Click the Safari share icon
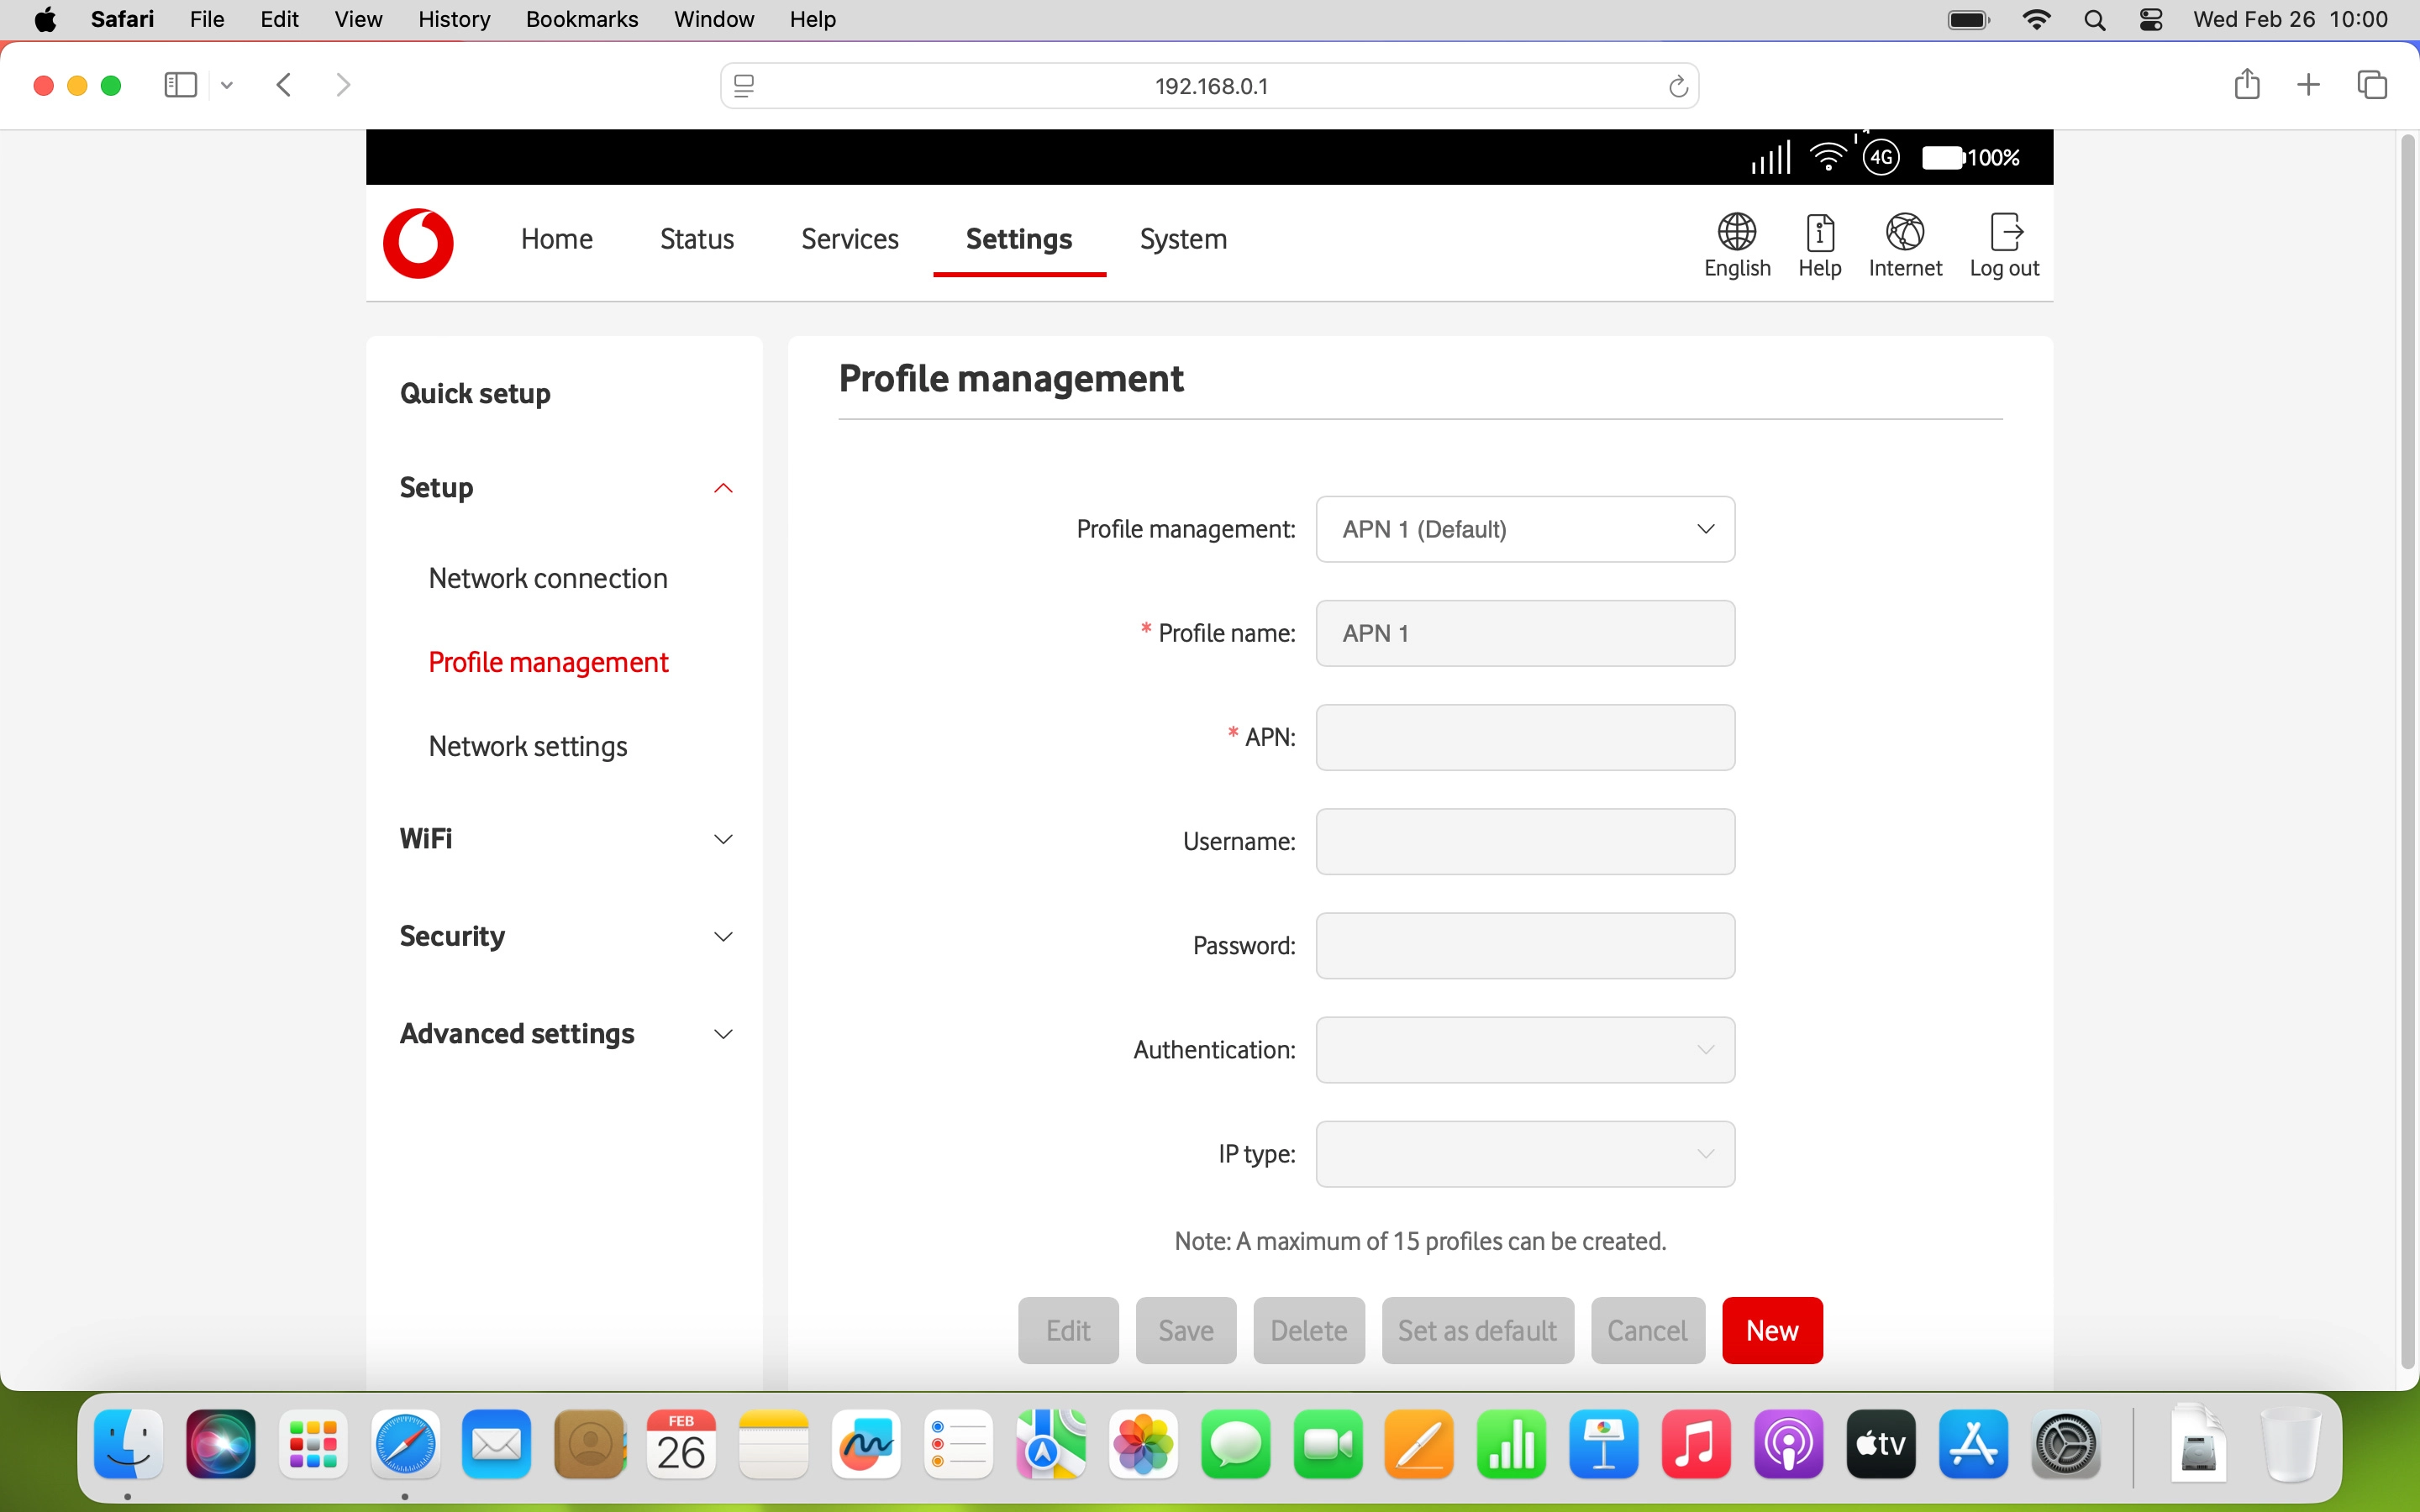This screenshot has height=1512, width=2420. click(2247, 85)
